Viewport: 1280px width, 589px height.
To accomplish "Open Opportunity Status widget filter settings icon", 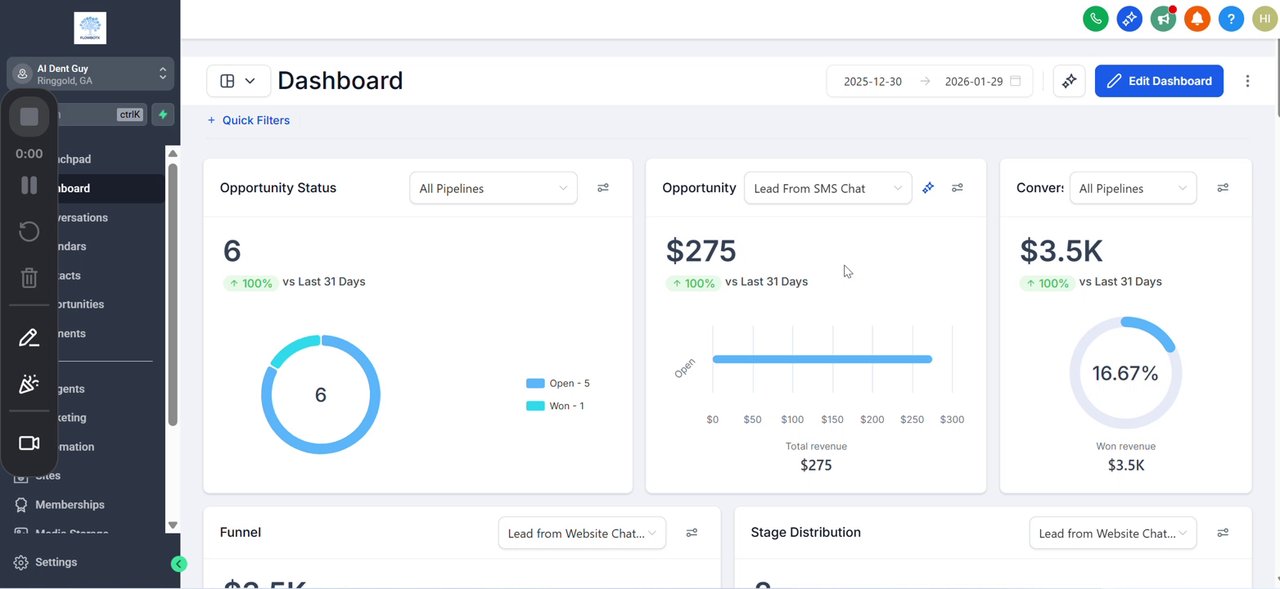I will pos(603,188).
